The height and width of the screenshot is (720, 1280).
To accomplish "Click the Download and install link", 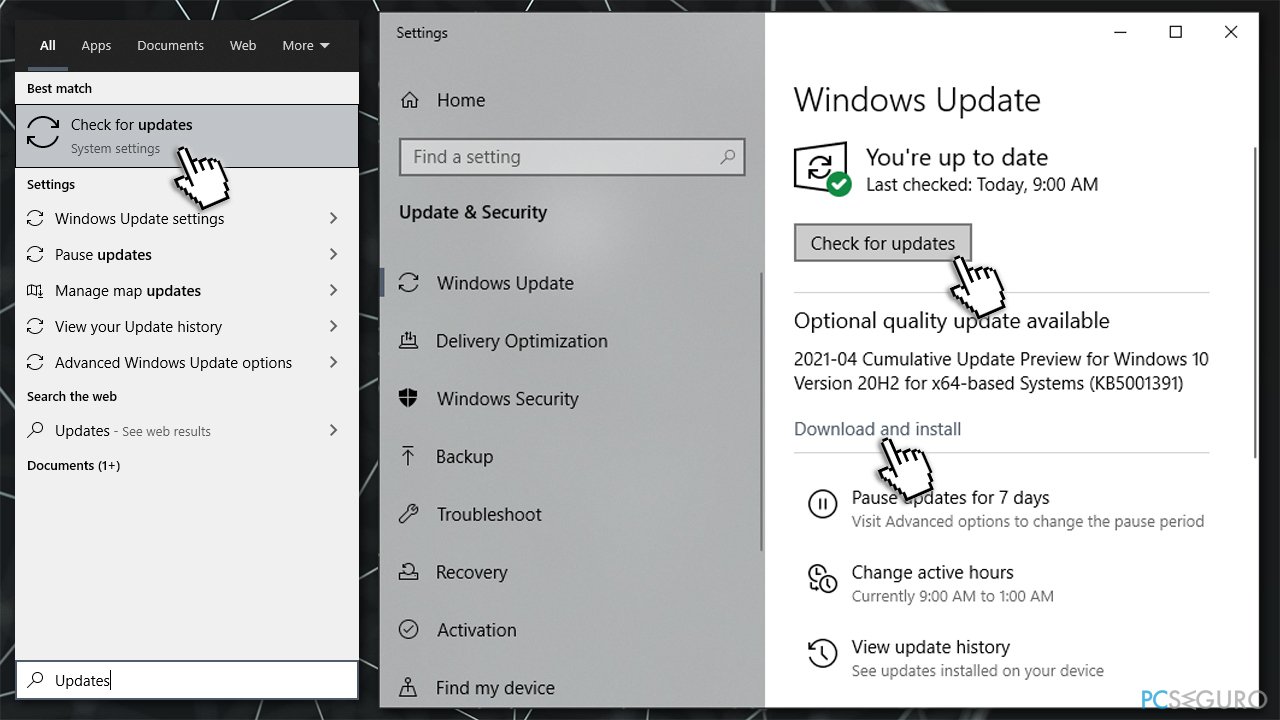I will [x=877, y=429].
